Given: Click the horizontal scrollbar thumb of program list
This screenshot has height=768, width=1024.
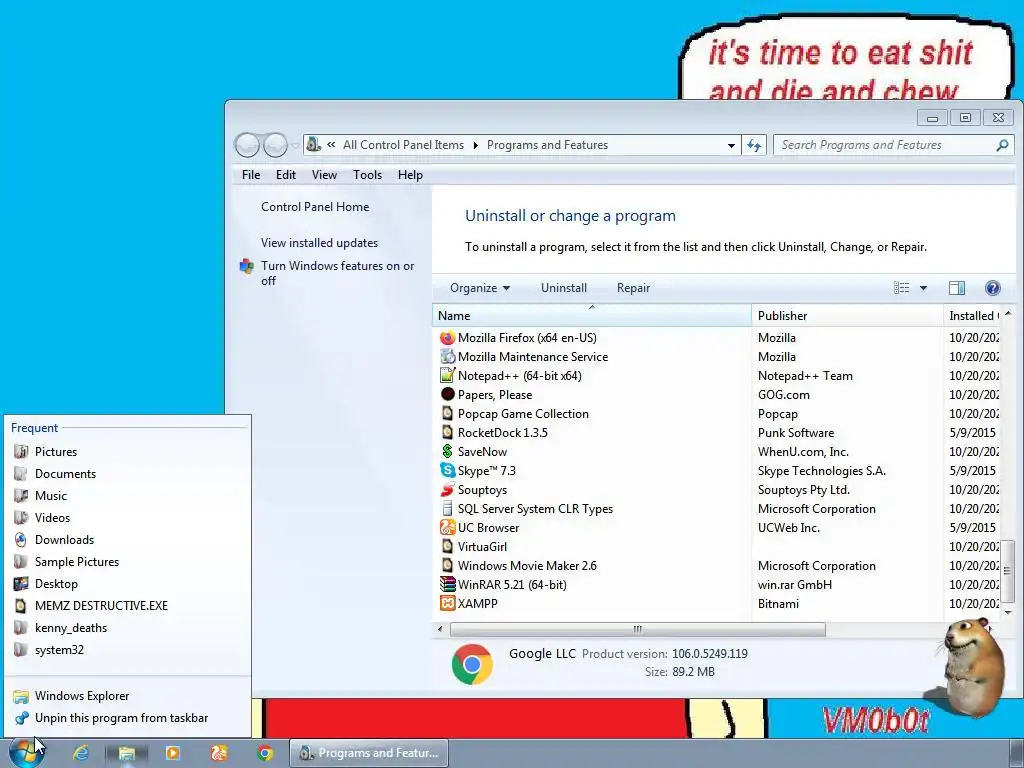Looking at the screenshot, I should click(637, 629).
